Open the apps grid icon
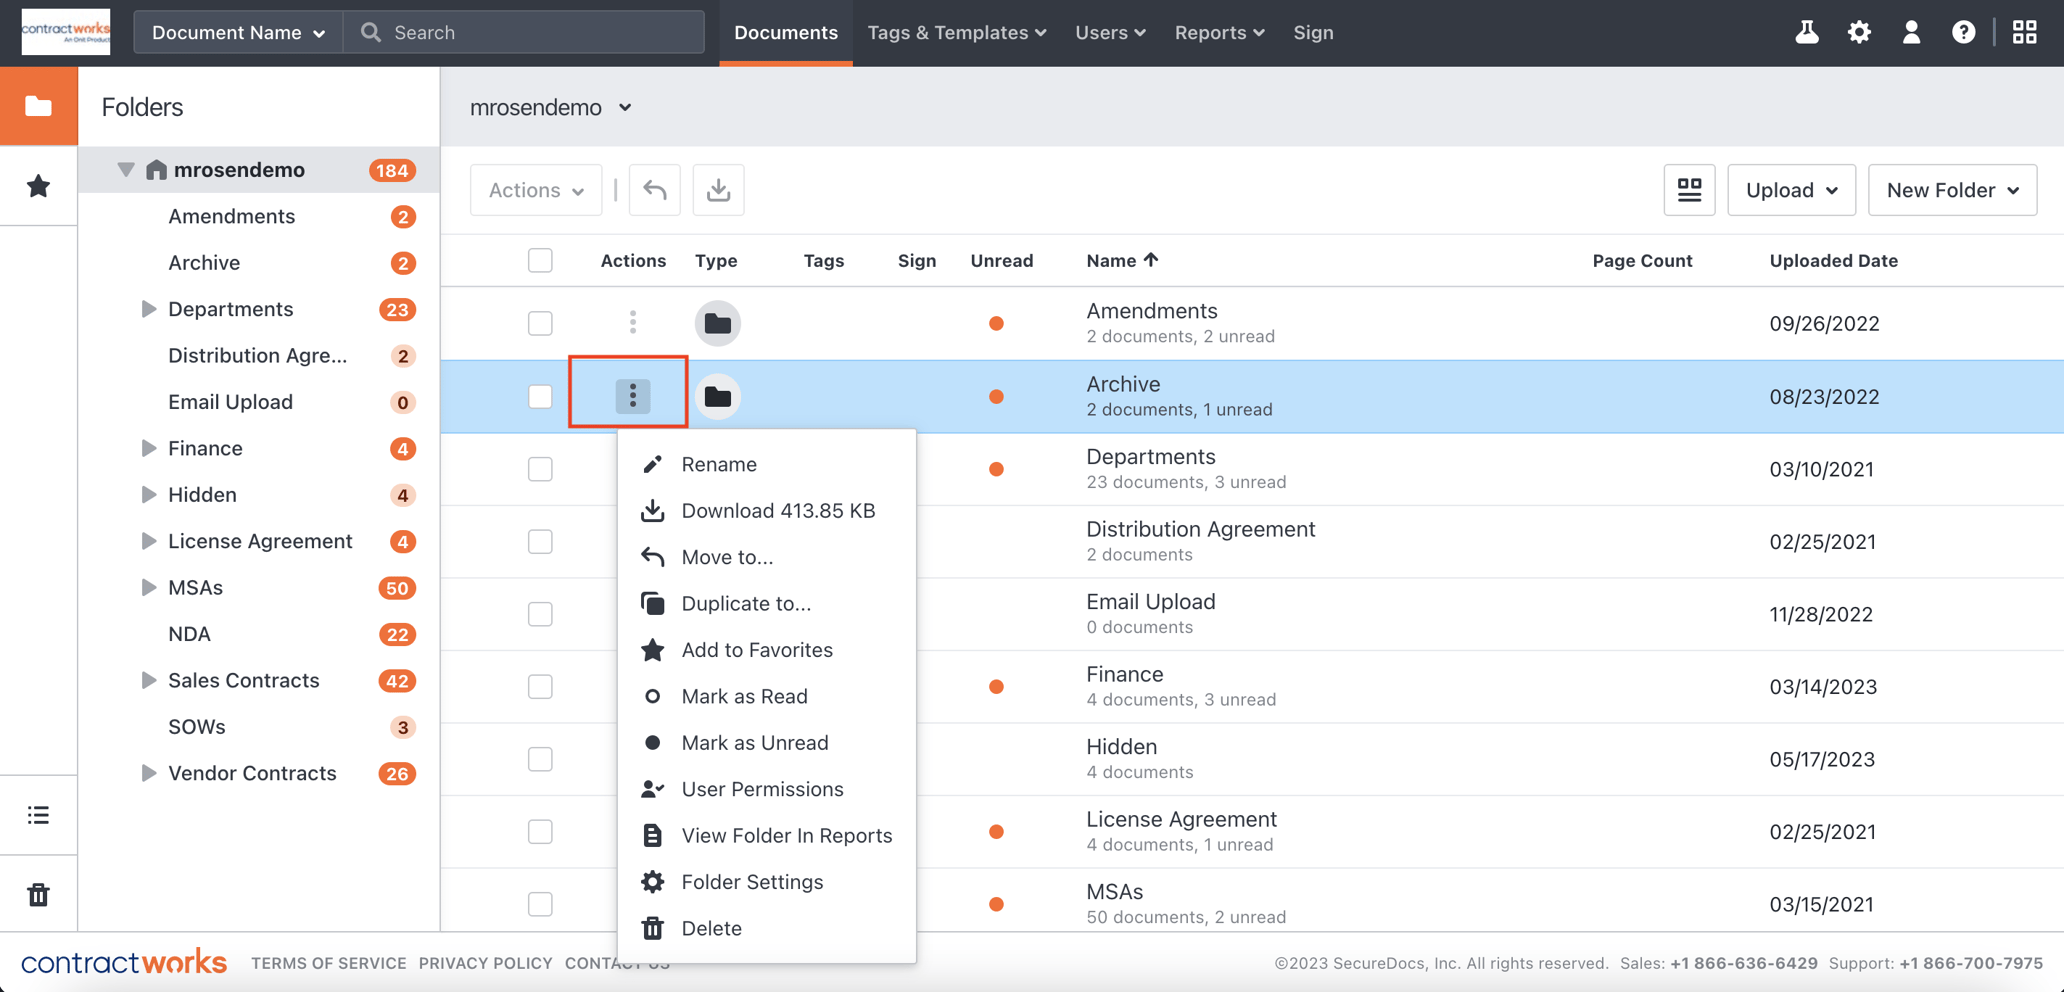This screenshot has height=992, width=2064. pyautogui.click(x=2024, y=32)
